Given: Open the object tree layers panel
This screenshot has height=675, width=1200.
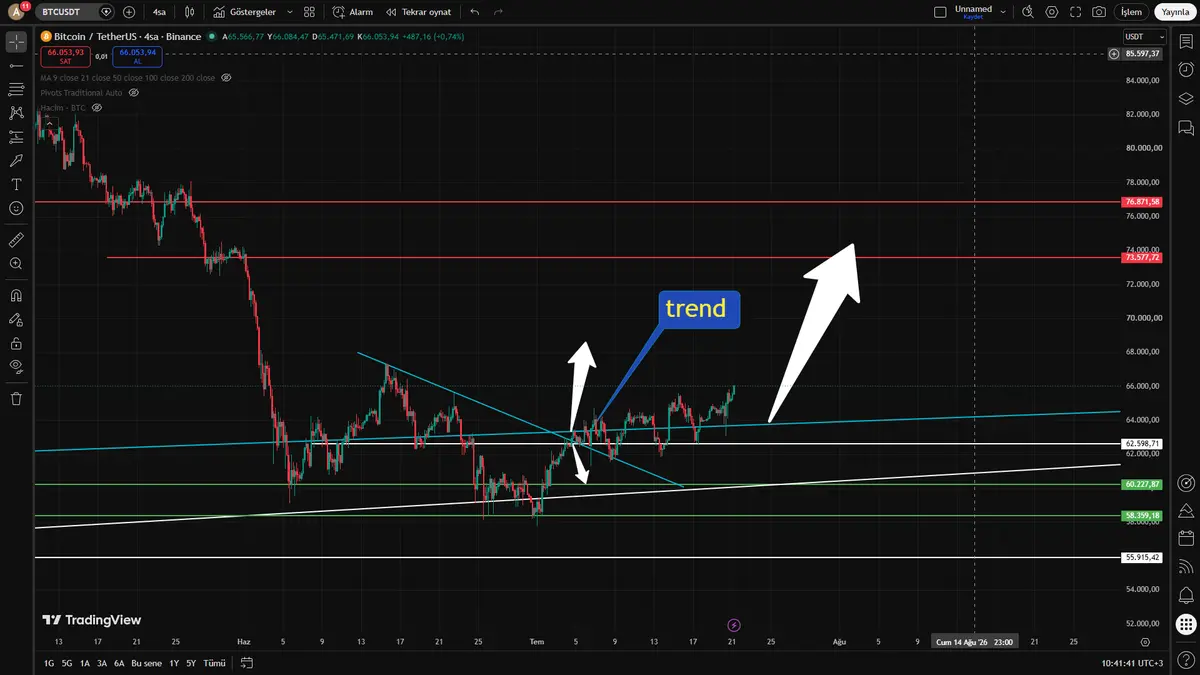Looking at the screenshot, I should click(x=1186, y=98).
